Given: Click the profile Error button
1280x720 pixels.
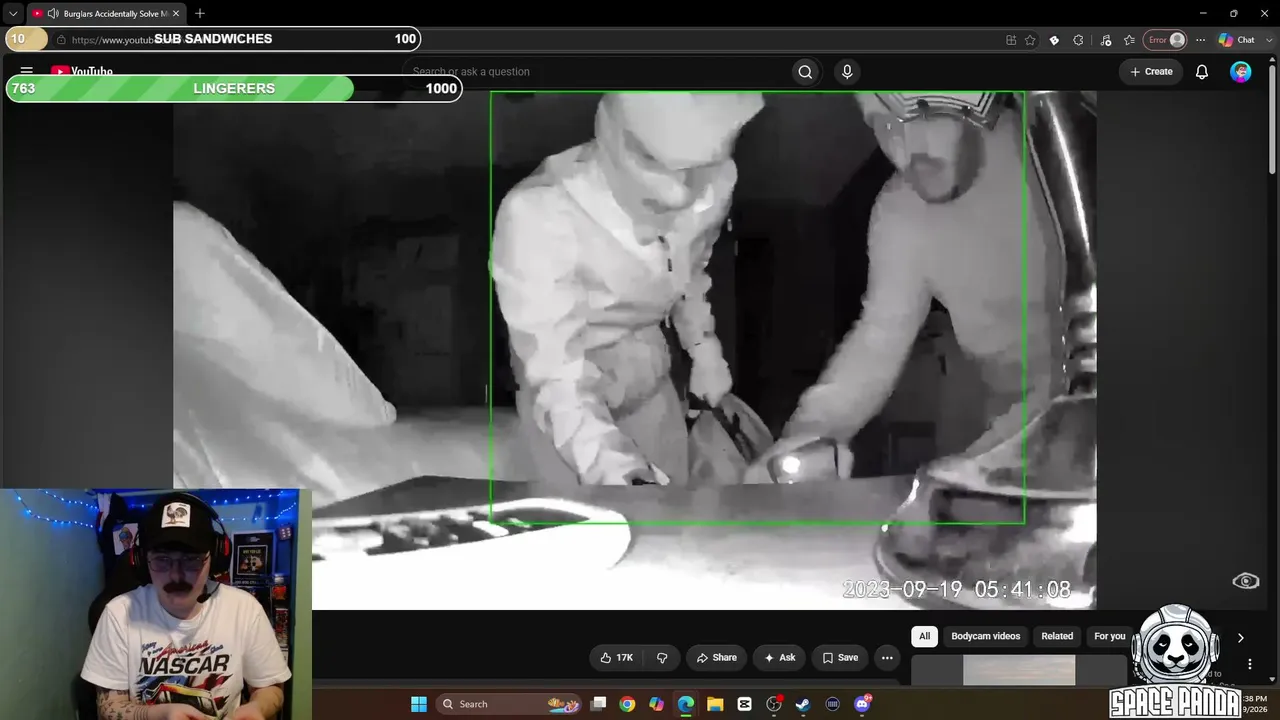Looking at the screenshot, I should pyautogui.click(x=1166, y=40).
